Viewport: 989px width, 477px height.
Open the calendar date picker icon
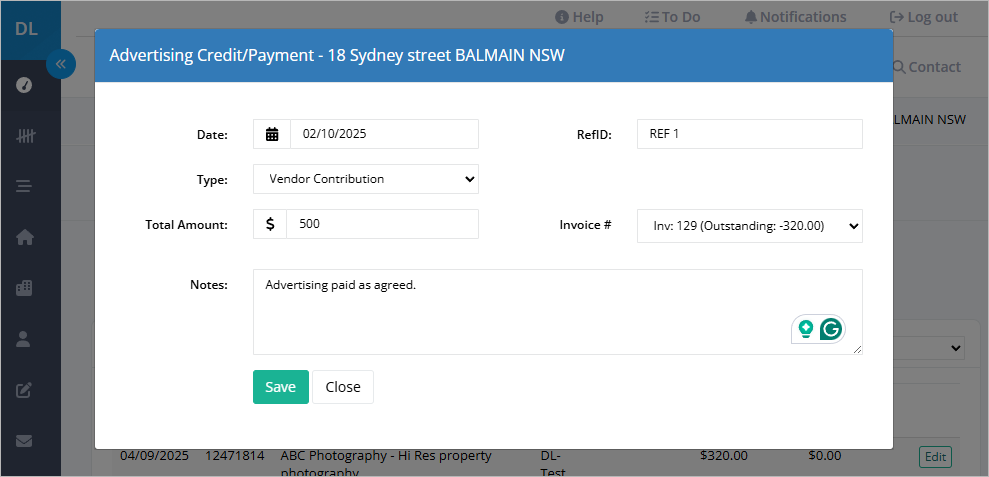tap(272, 134)
